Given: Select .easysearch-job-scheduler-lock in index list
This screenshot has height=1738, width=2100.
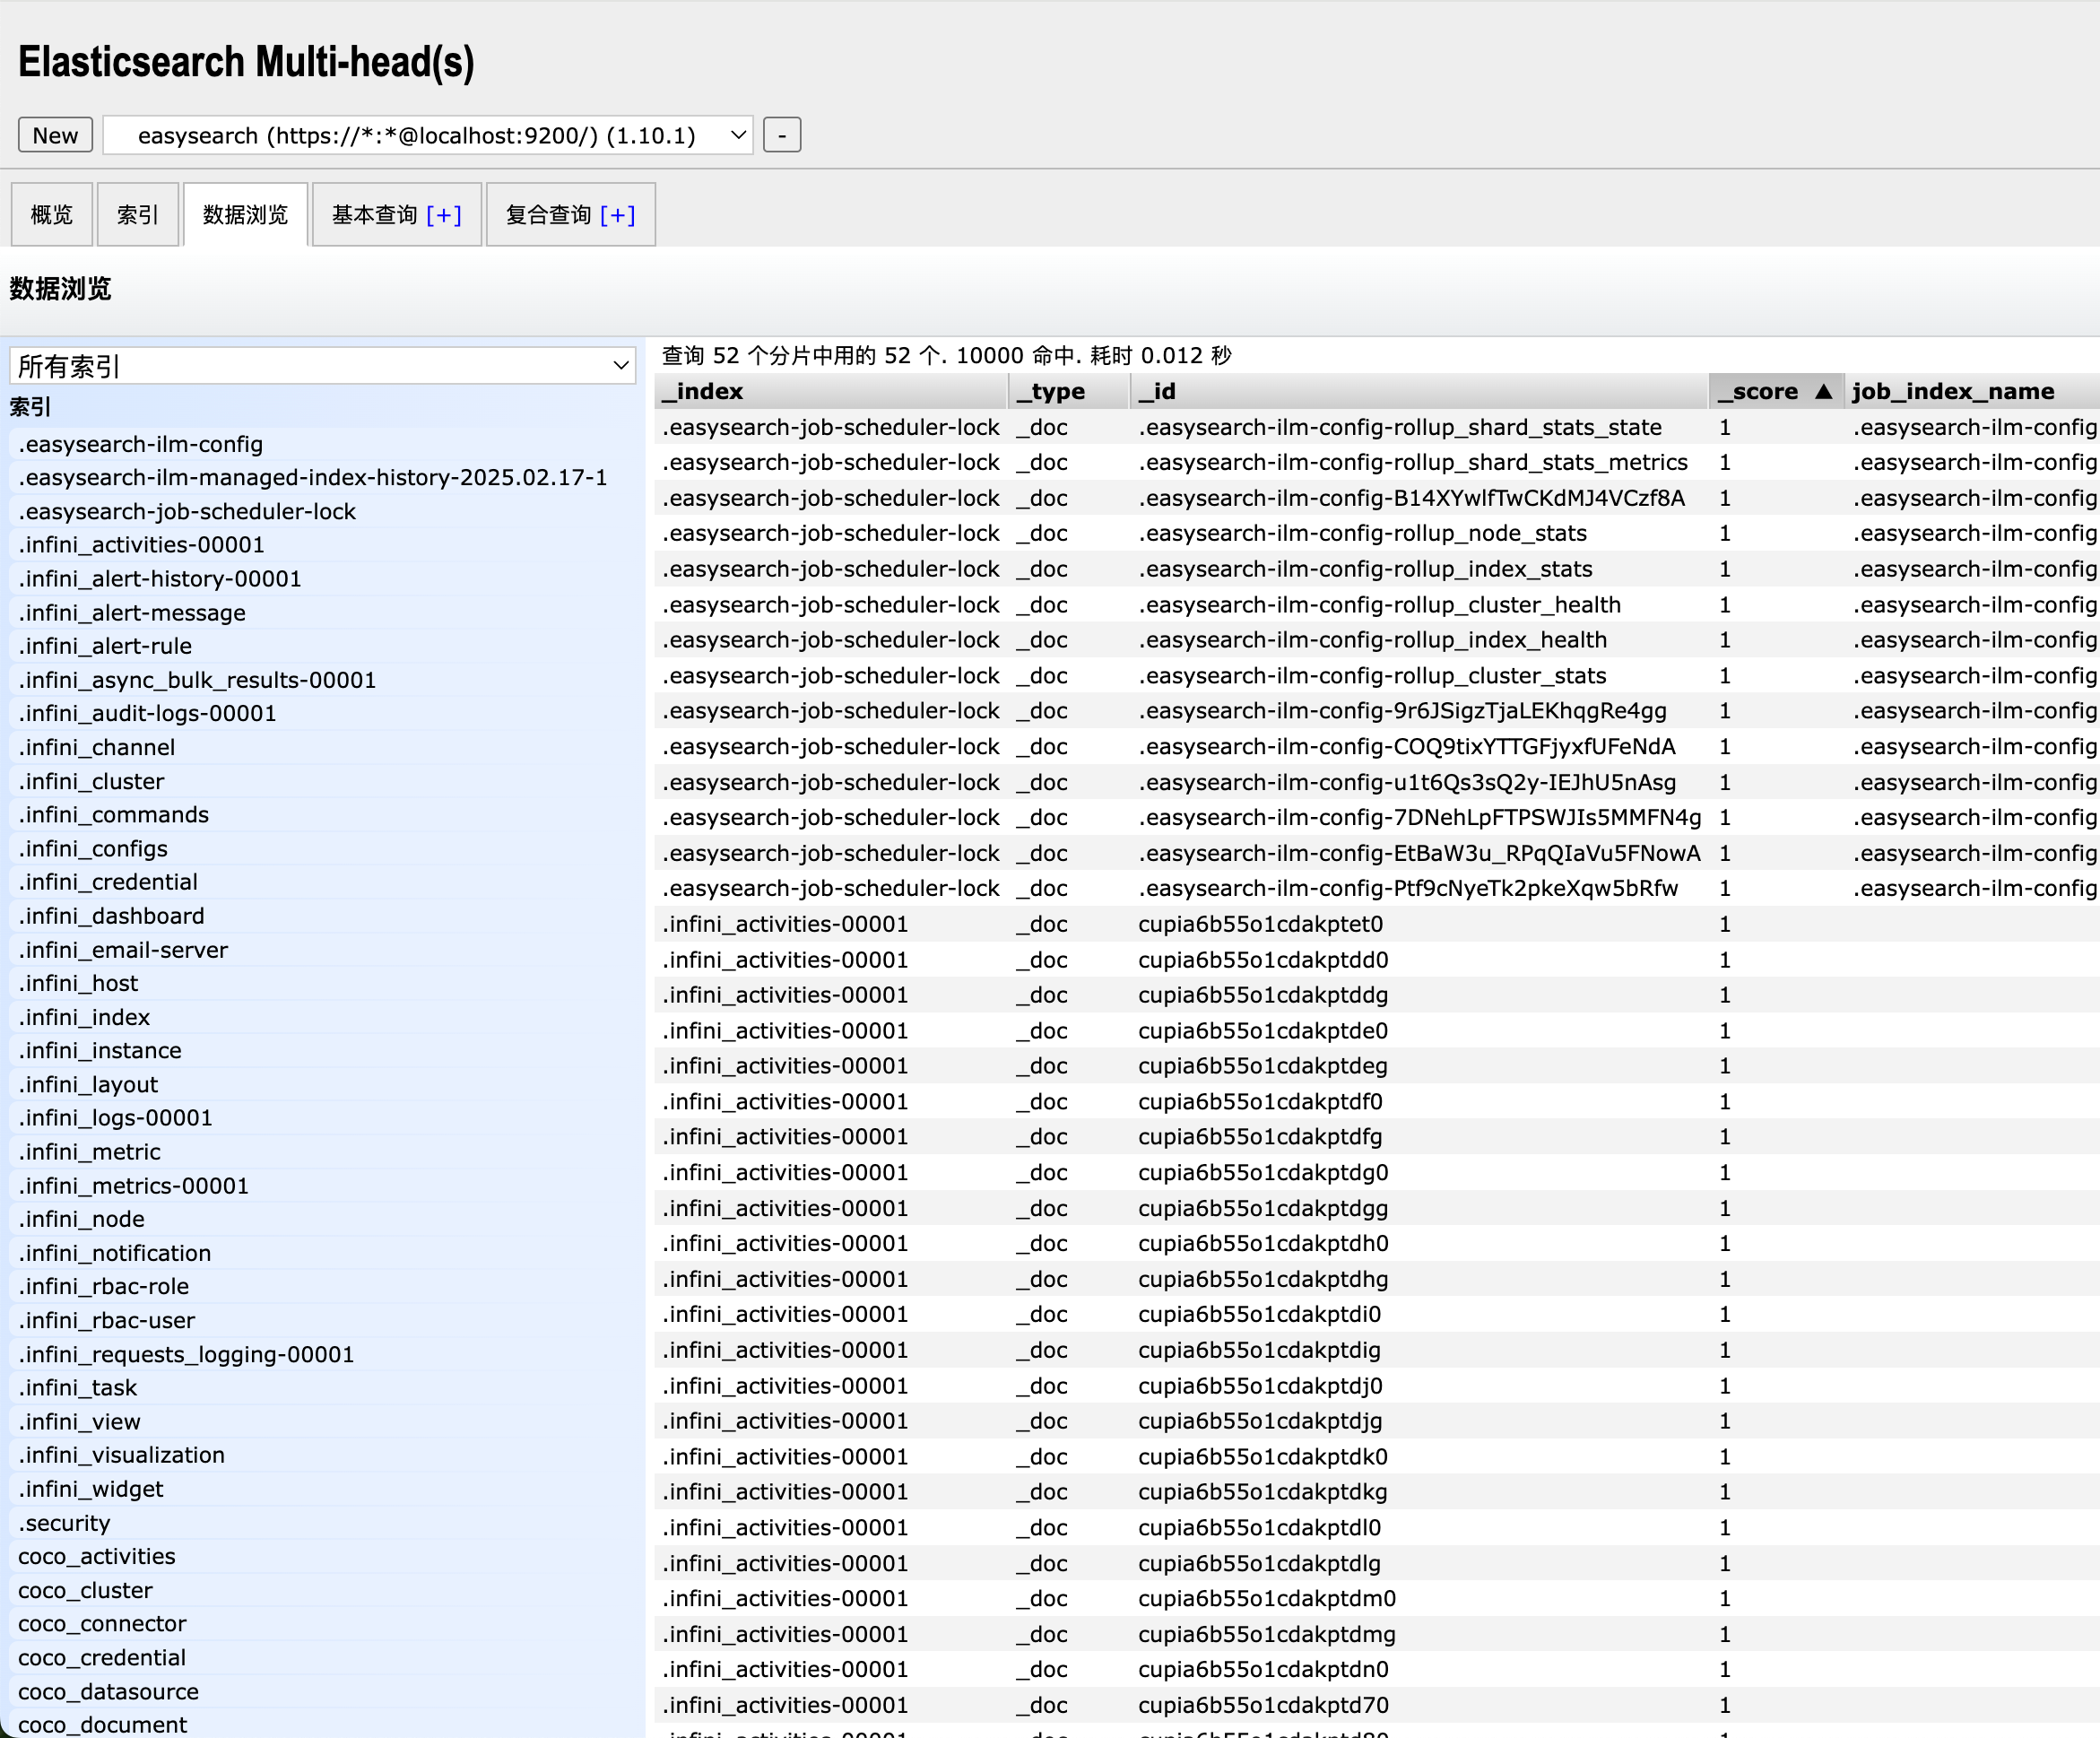Looking at the screenshot, I should click(x=322, y=511).
